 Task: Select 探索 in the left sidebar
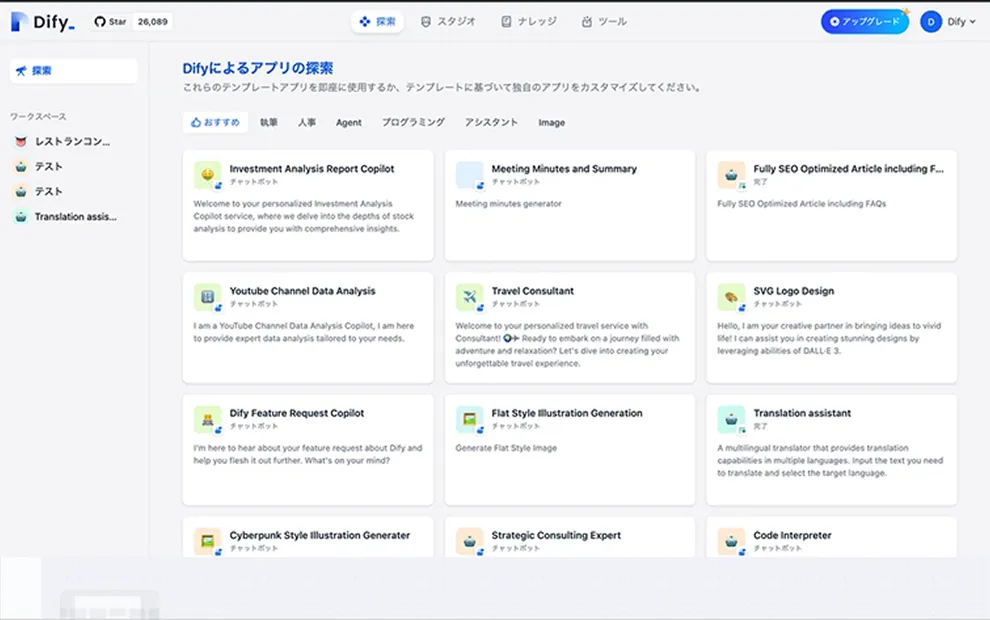pyautogui.click(x=73, y=71)
